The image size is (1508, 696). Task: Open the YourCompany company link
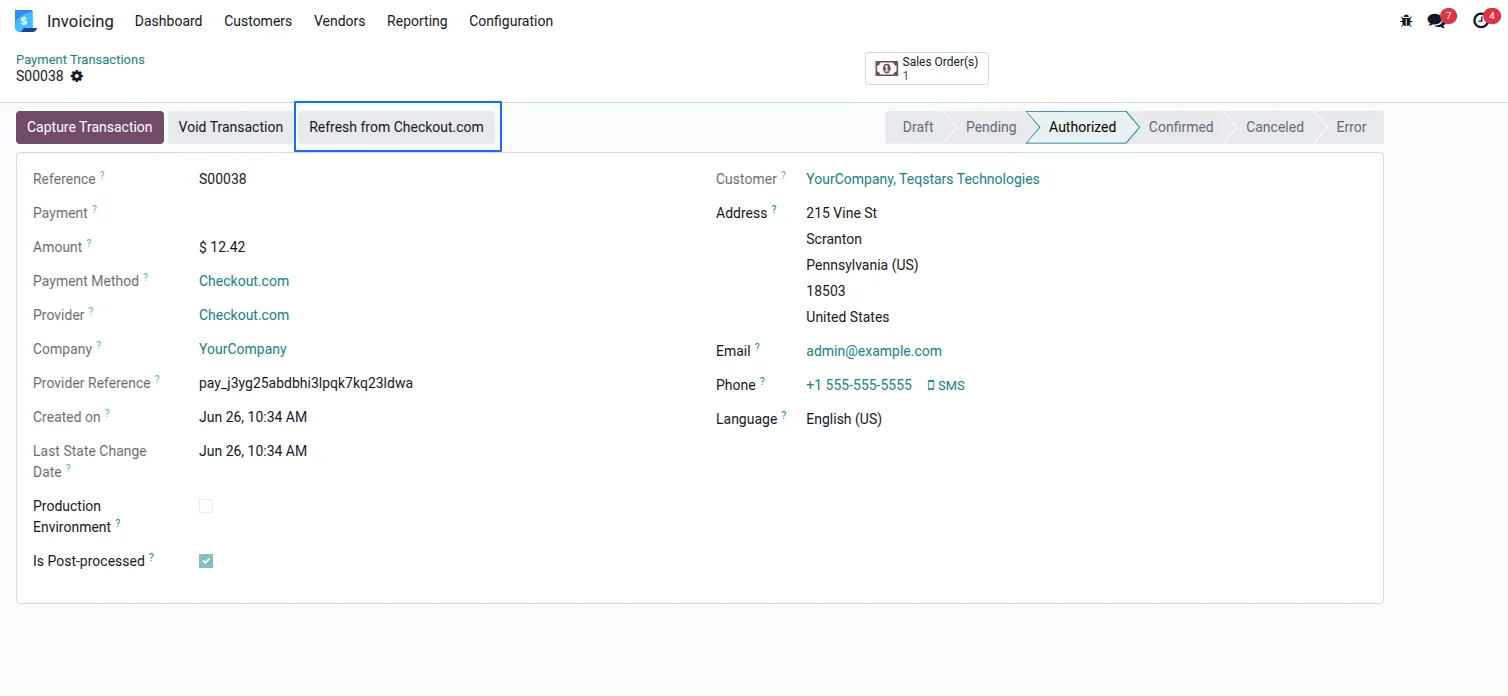click(243, 349)
